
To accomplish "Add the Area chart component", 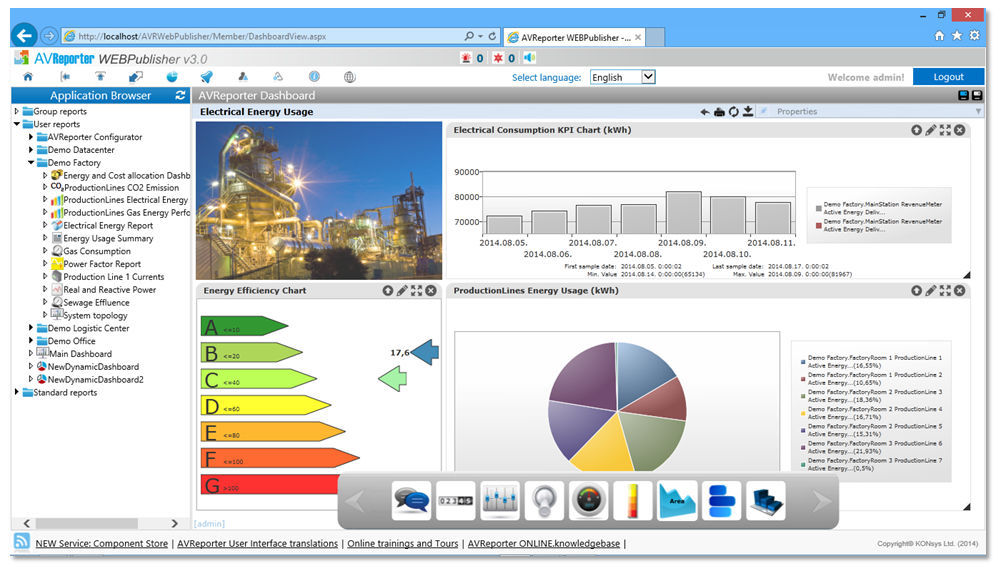I will 677,501.
